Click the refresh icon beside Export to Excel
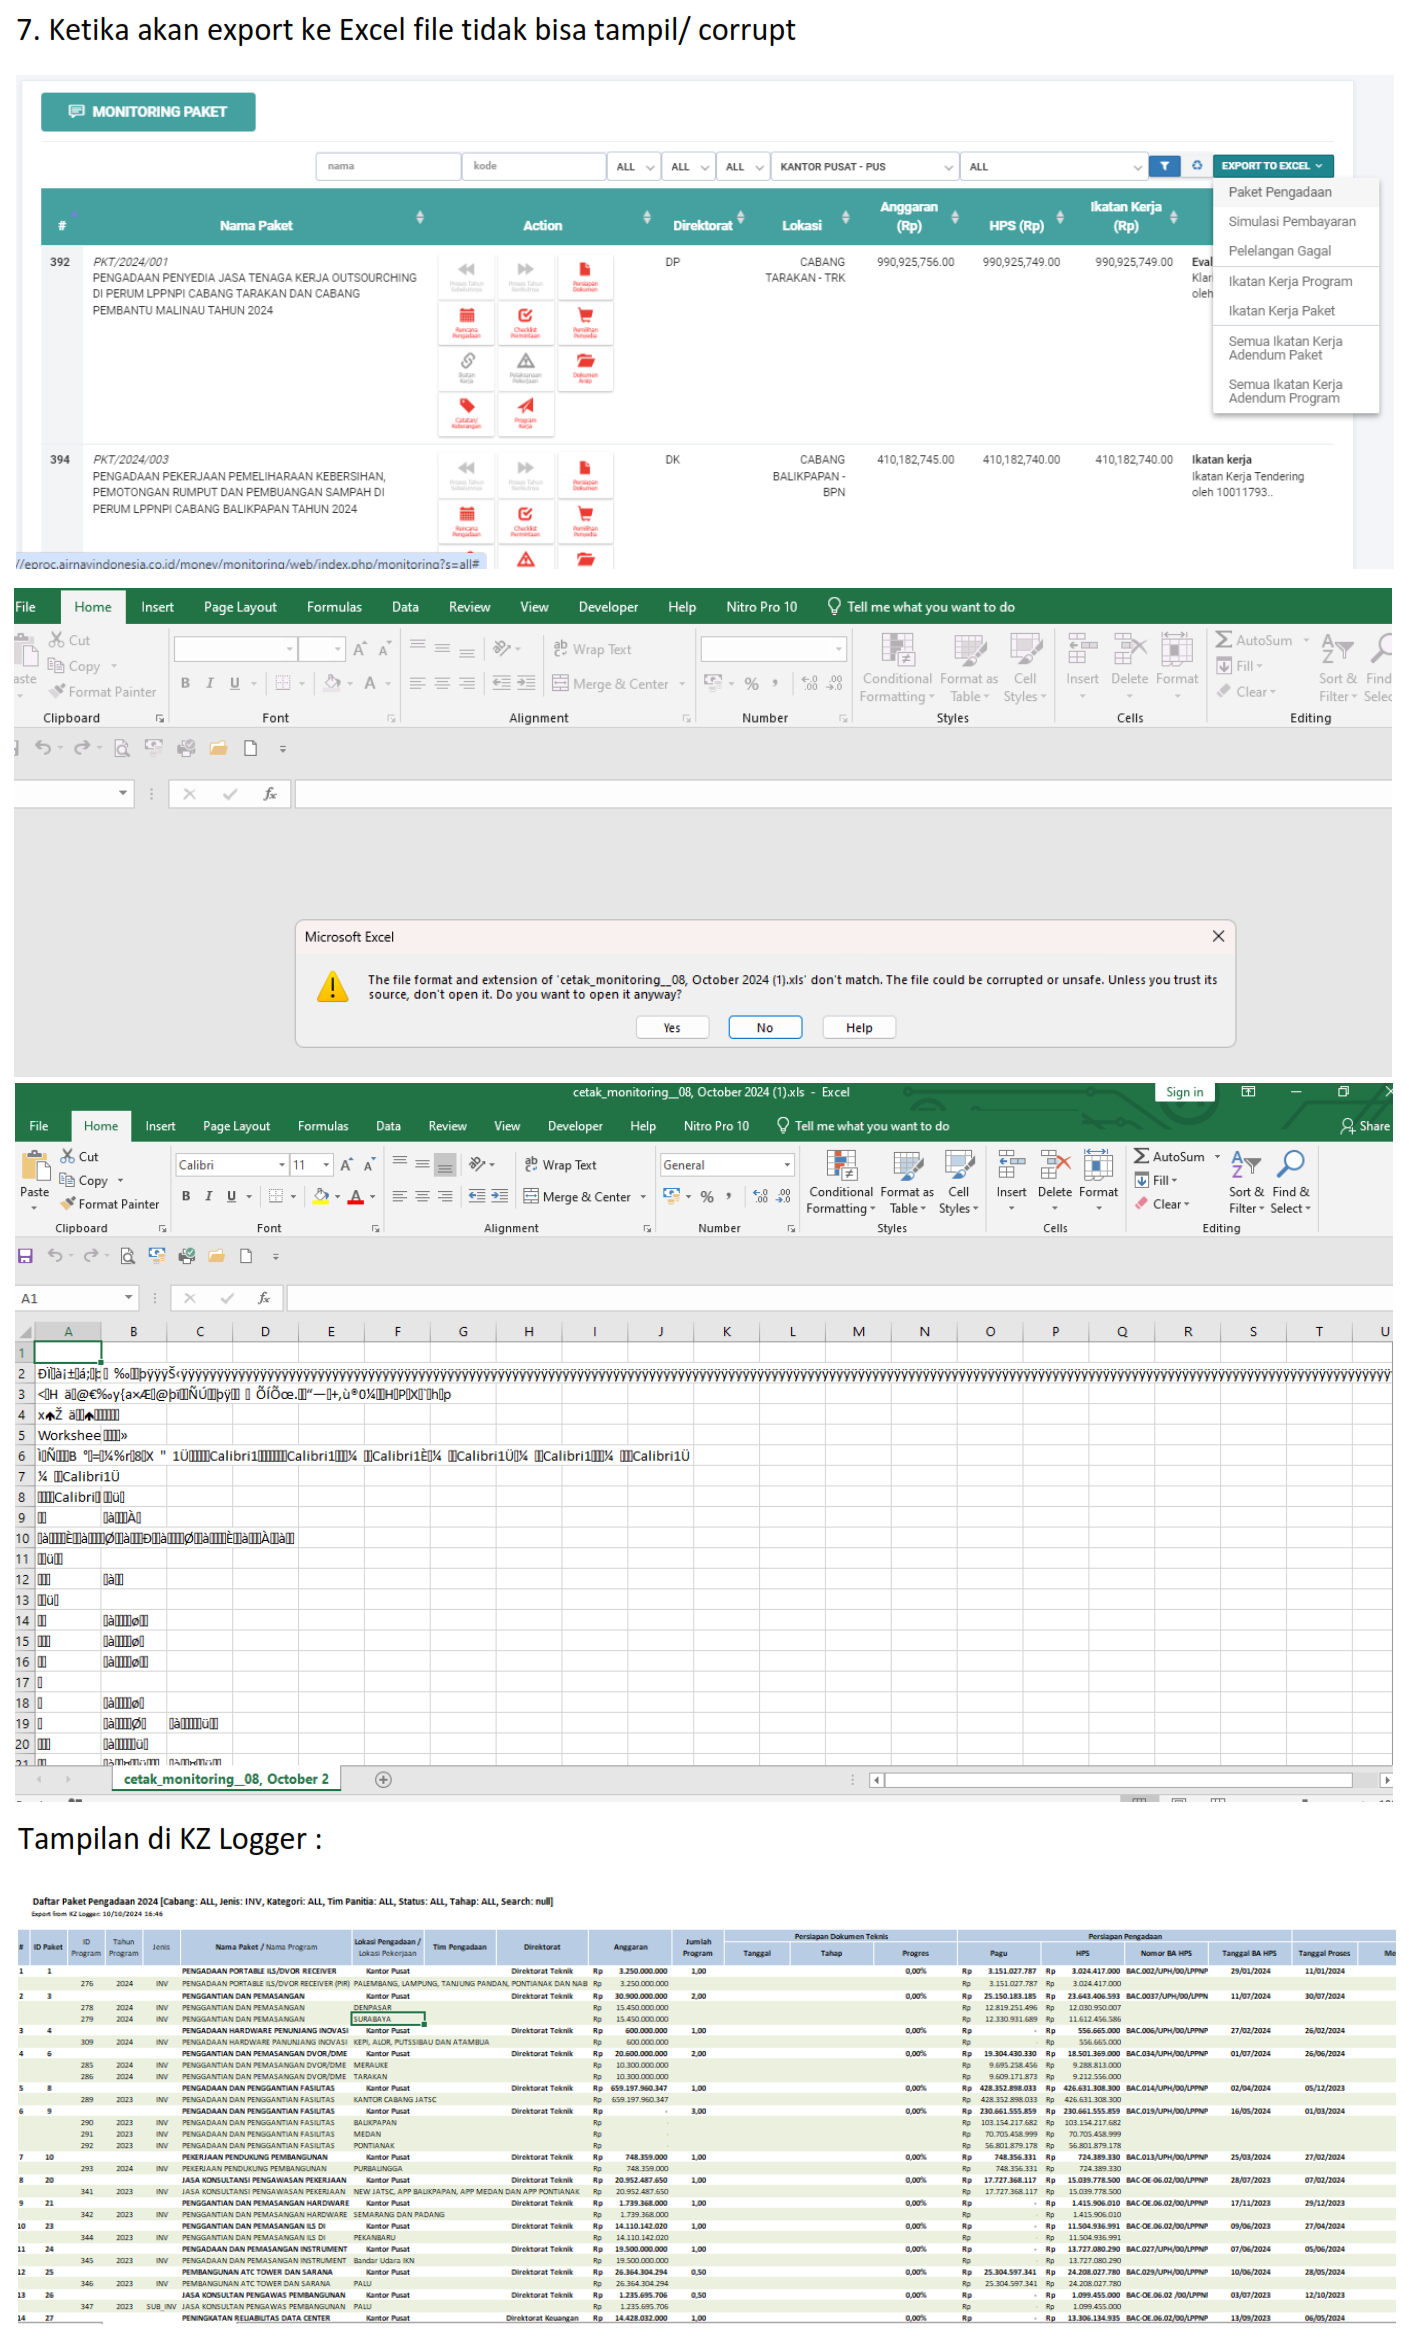1409x2337 pixels. coord(1196,166)
